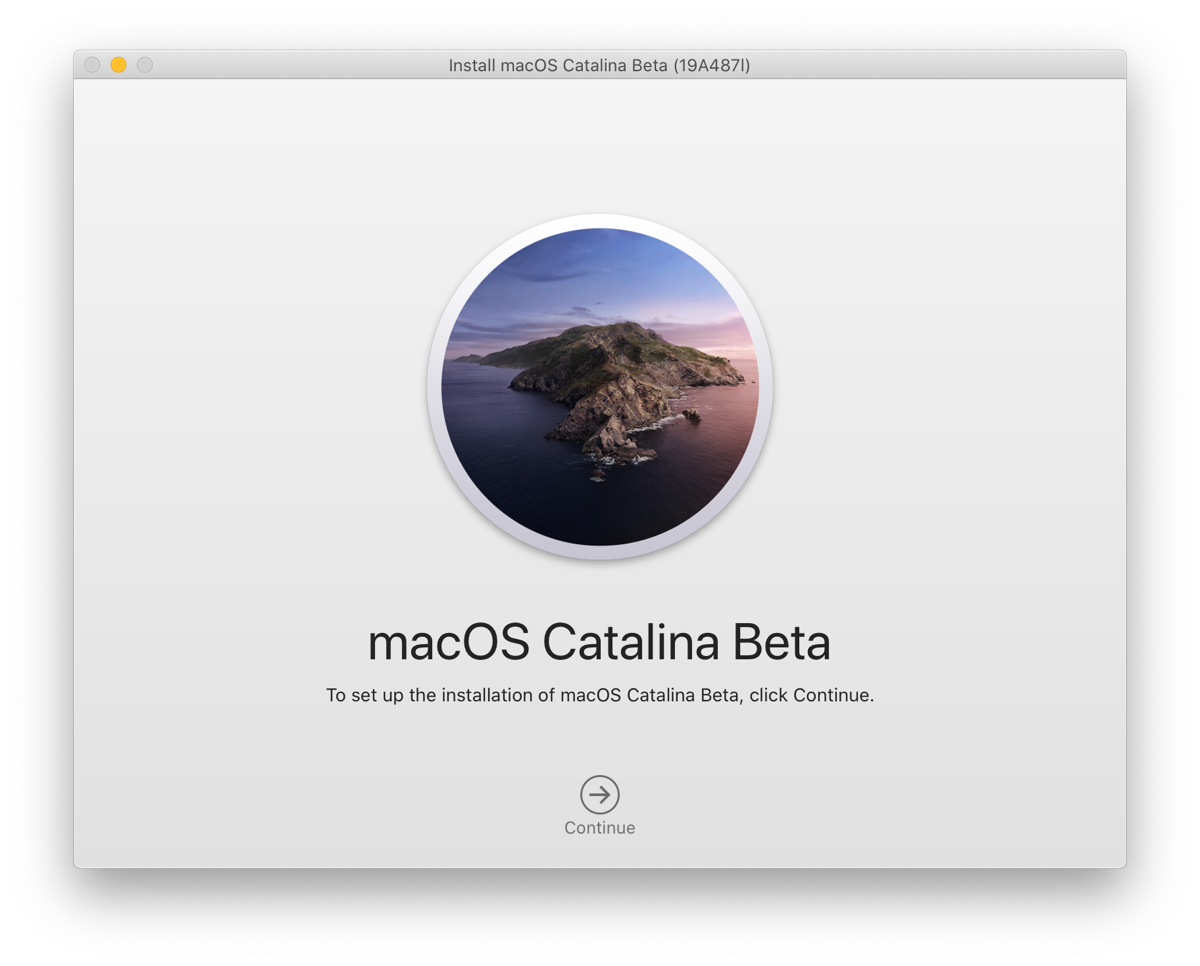Click the 'To set up the installation' instruction text
This screenshot has height=966, width=1200.
[440, 695]
